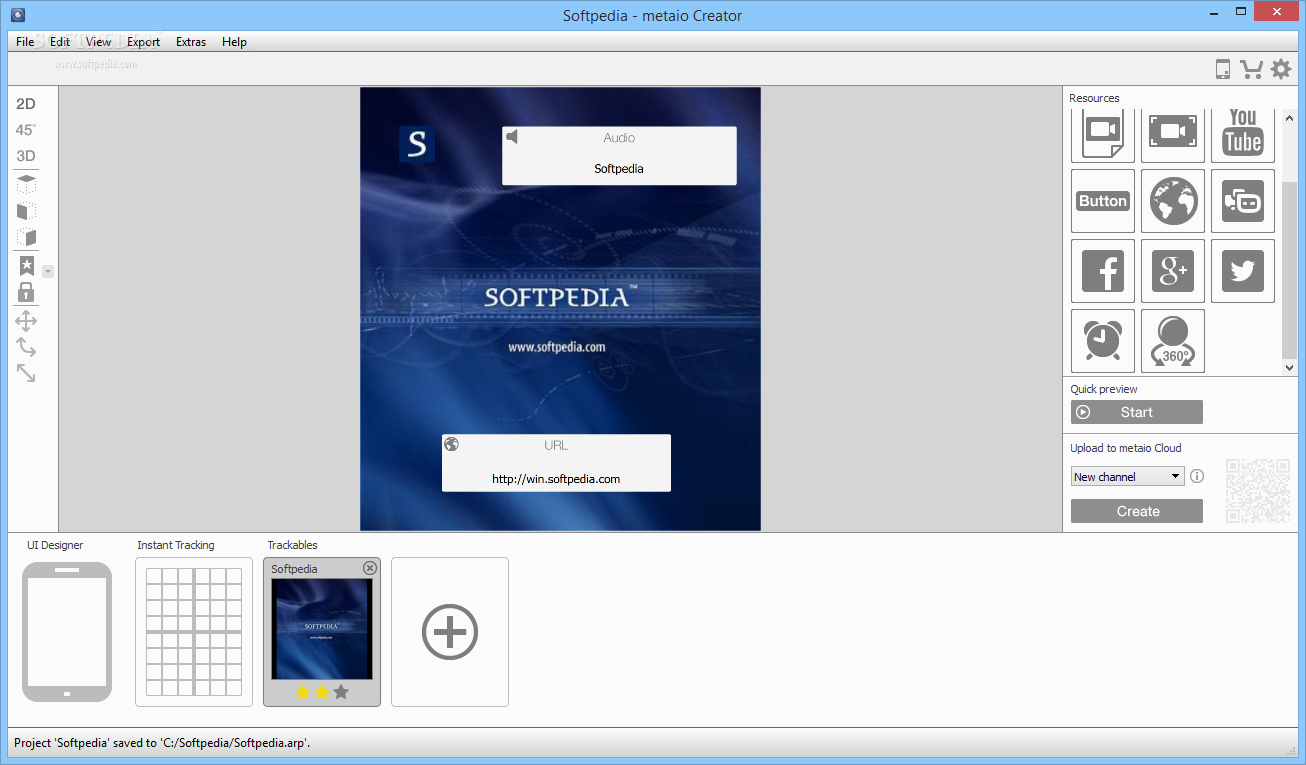Open the View menu
Image resolution: width=1306 pixels, height=765 pixels.
coord(99,42)
